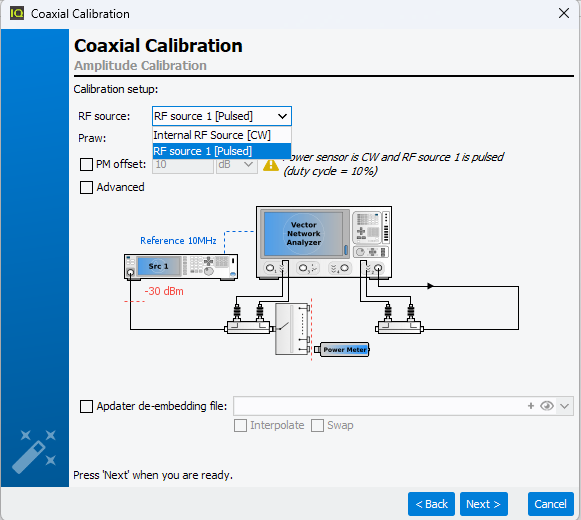Check the Advanced option
Screen dimensions: 581x520
[86, 187]
